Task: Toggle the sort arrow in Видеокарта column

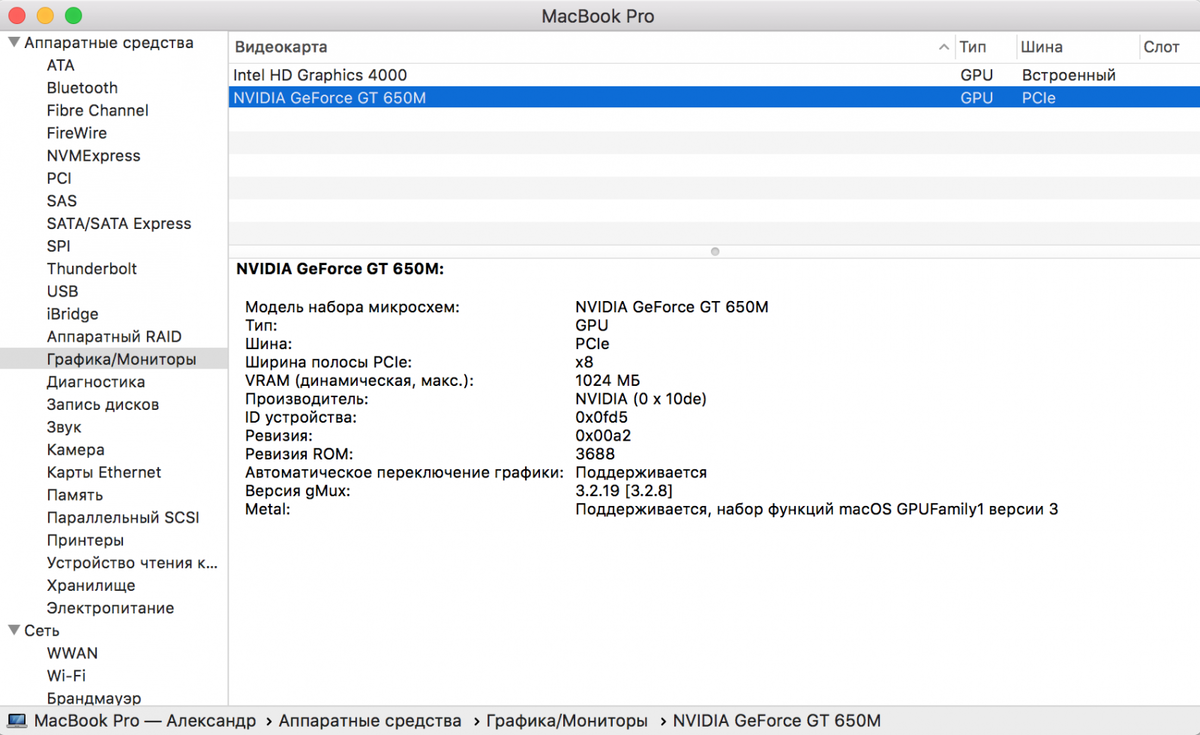Action: (944, 47)
